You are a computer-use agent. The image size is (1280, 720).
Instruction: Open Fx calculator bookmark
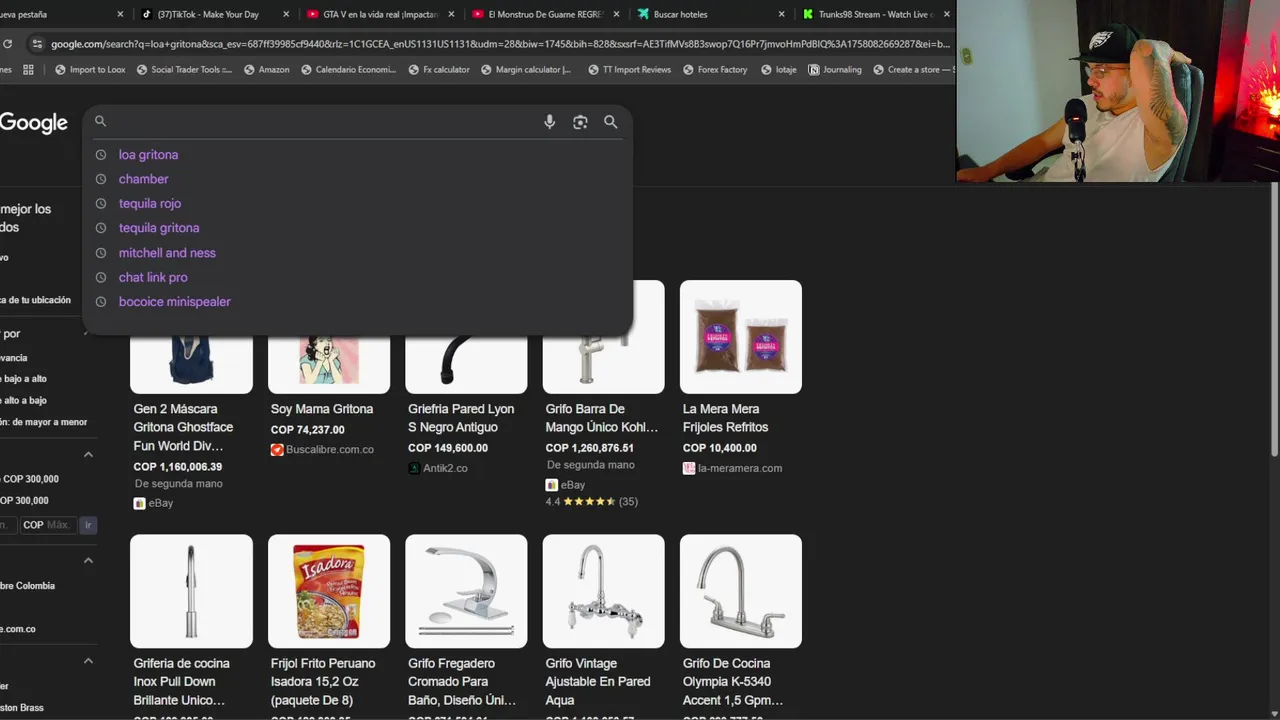(x=438, y=70)
